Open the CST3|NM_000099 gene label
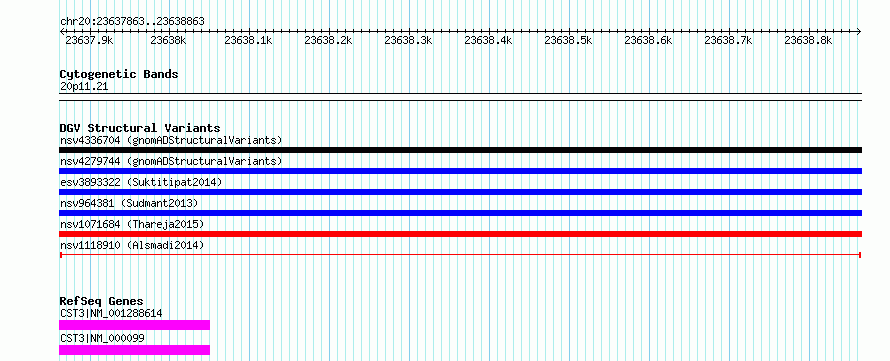890x361 pixels. pos(102,338)
